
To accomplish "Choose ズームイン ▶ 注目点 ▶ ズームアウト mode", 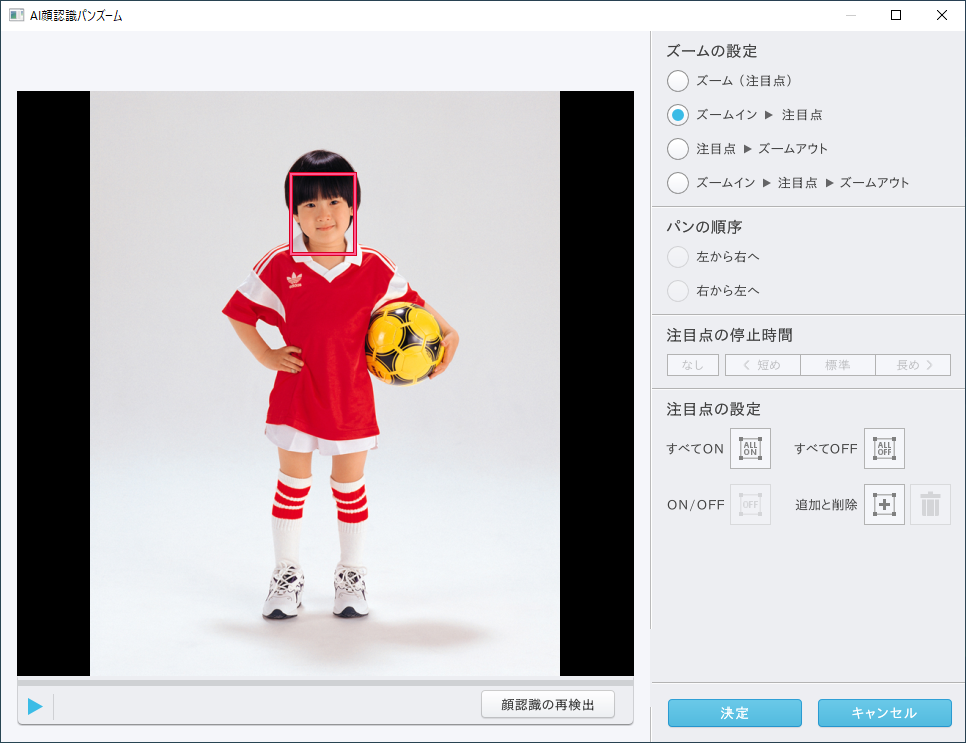I will 677,182.
